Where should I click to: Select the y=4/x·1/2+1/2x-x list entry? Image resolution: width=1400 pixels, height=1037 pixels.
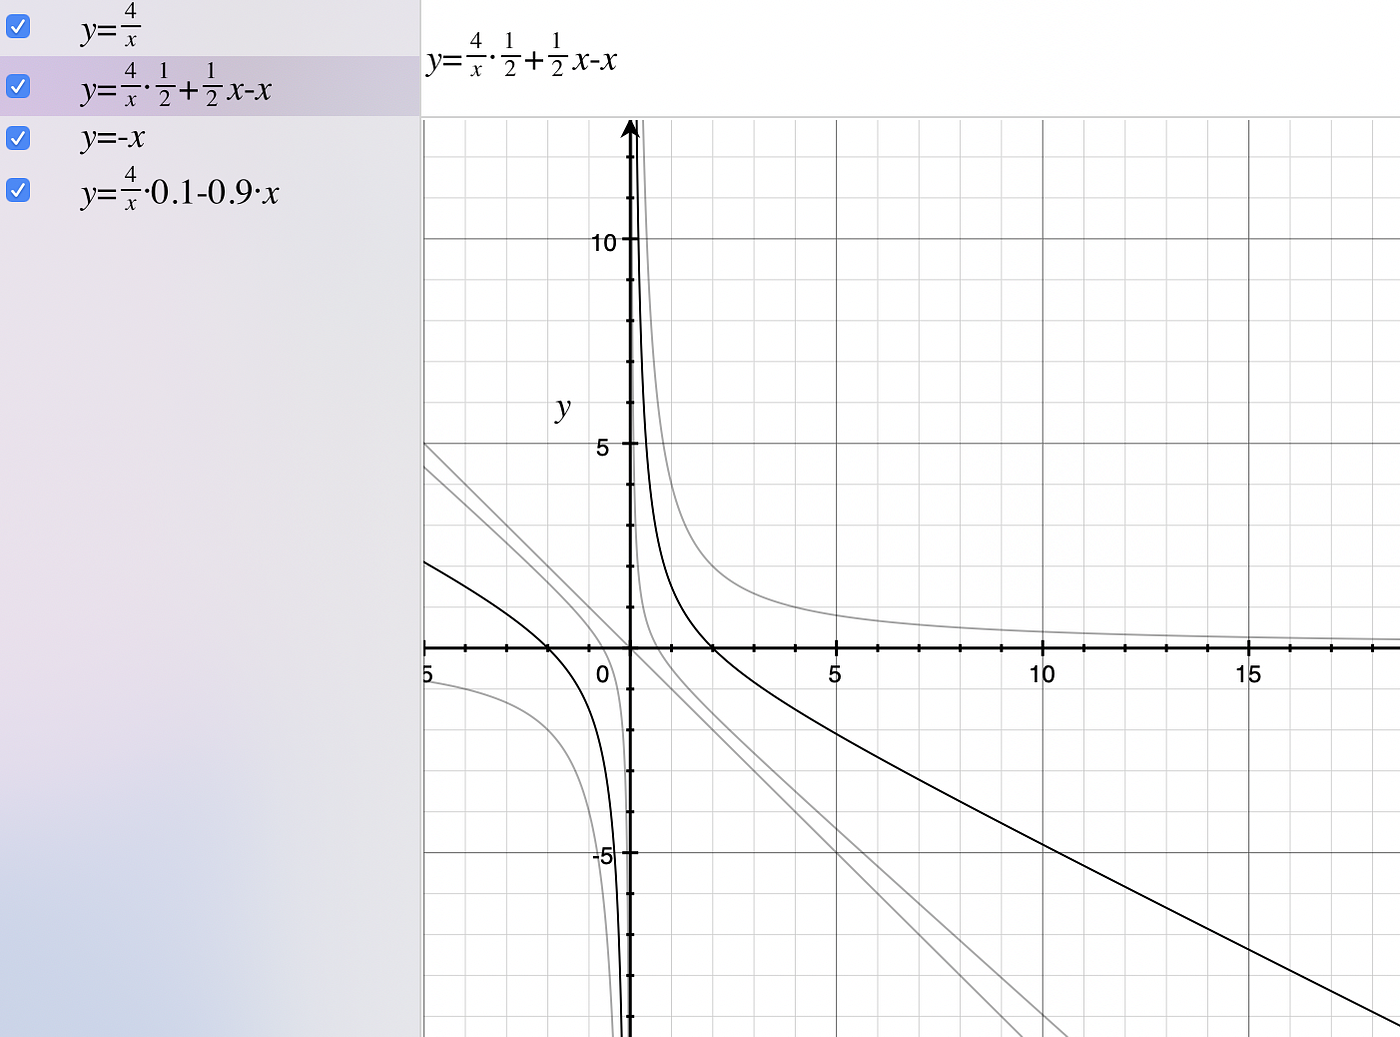[210, 86]
